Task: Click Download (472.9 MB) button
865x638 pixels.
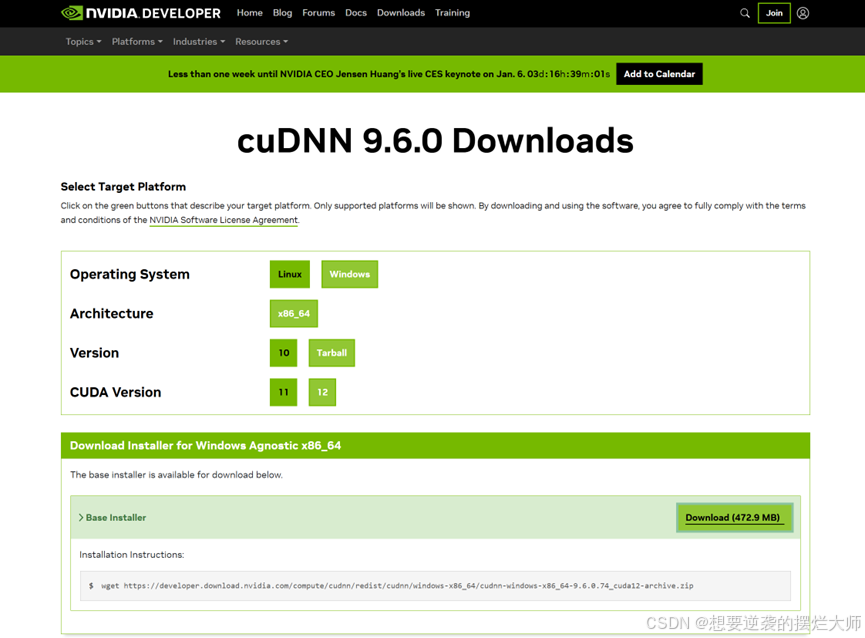Action: [x=734, y=518]
